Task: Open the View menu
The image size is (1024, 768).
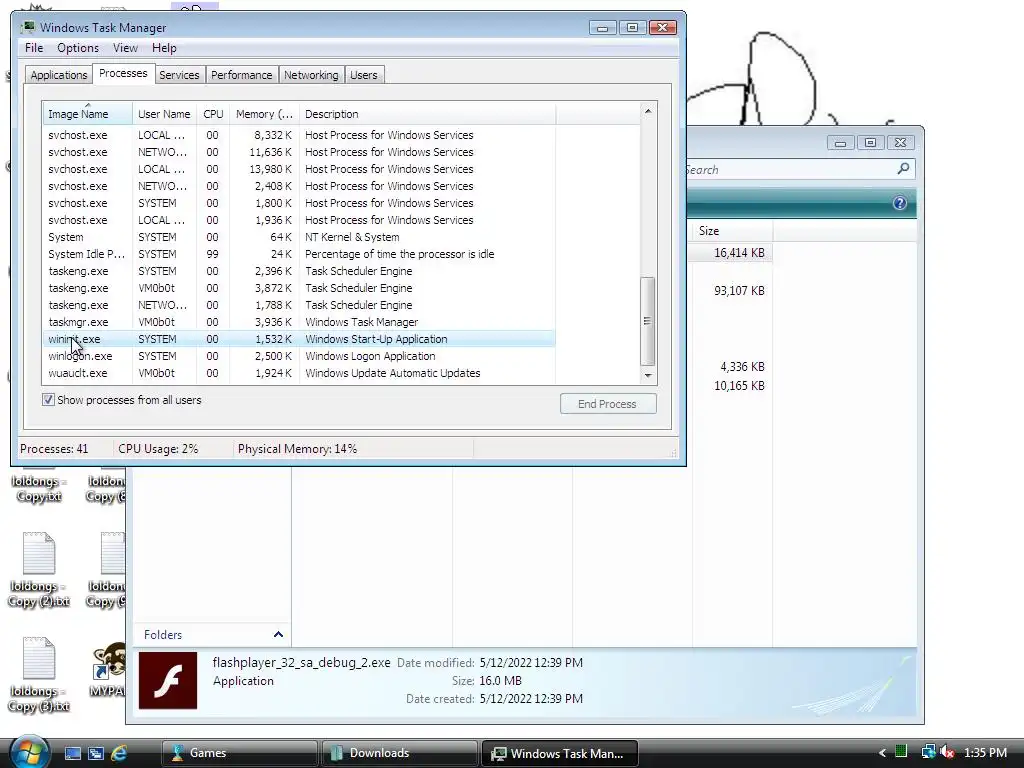Action: tap(125, 48)
